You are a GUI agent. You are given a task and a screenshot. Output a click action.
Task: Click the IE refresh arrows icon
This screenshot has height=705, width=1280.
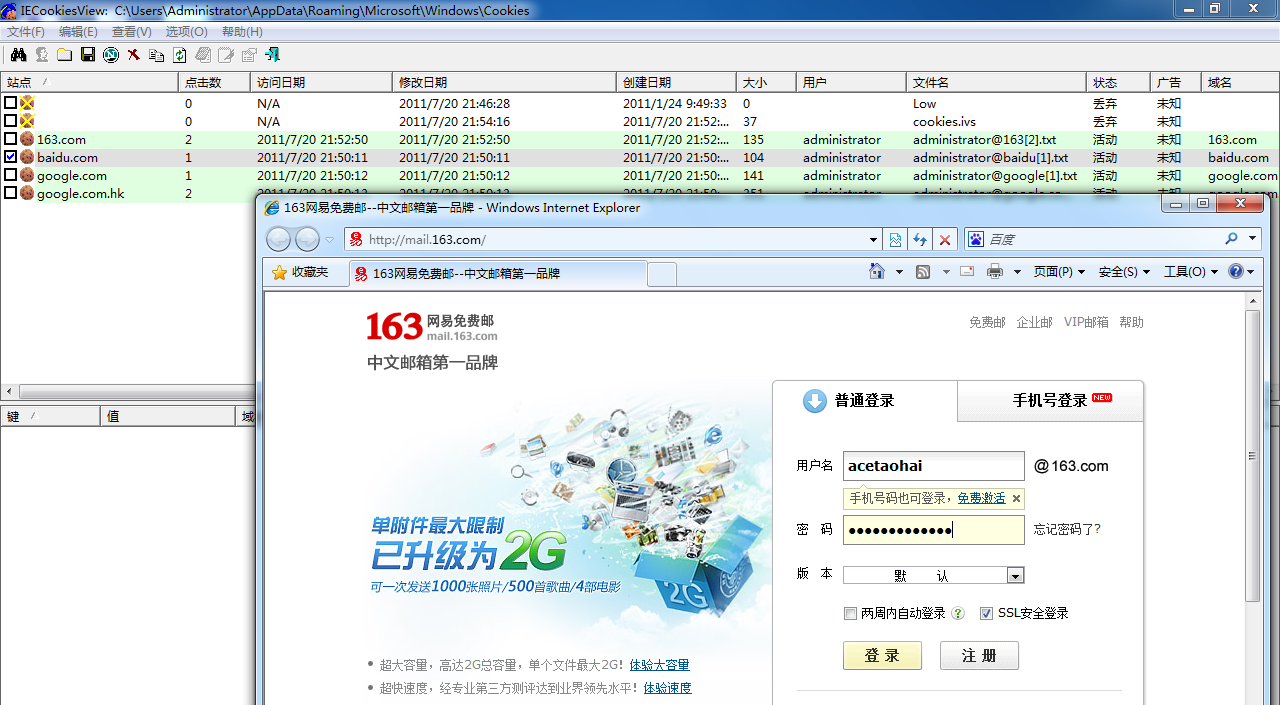[920, 240]
